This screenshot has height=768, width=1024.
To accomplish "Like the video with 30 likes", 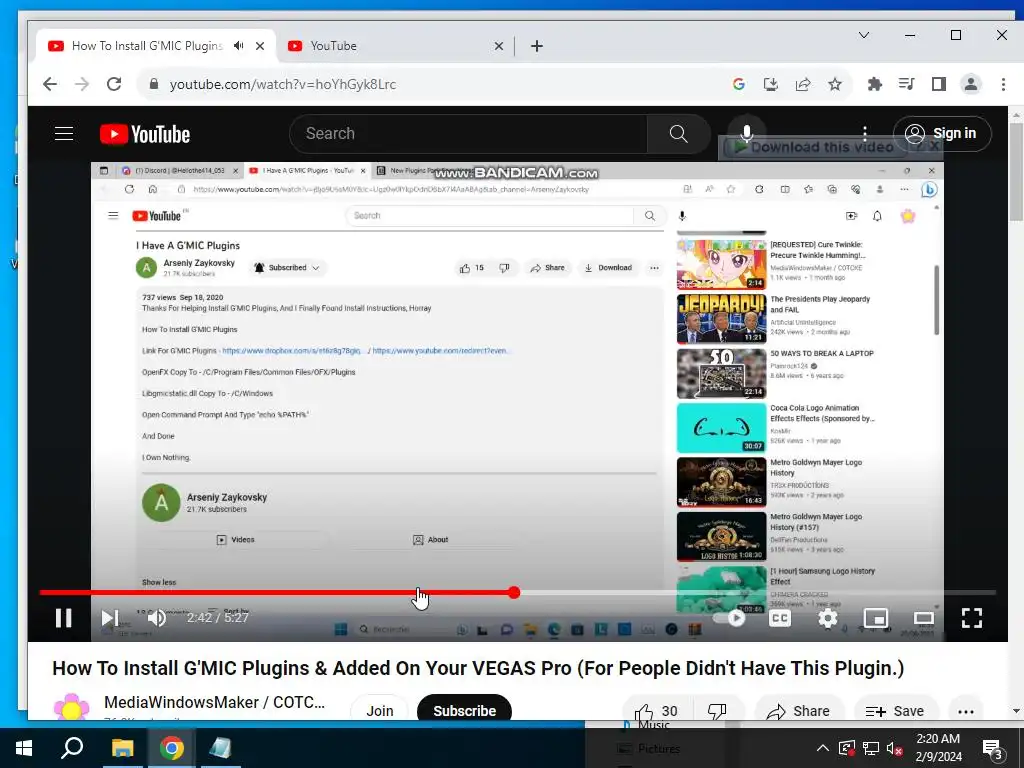I will coord(657,711).
